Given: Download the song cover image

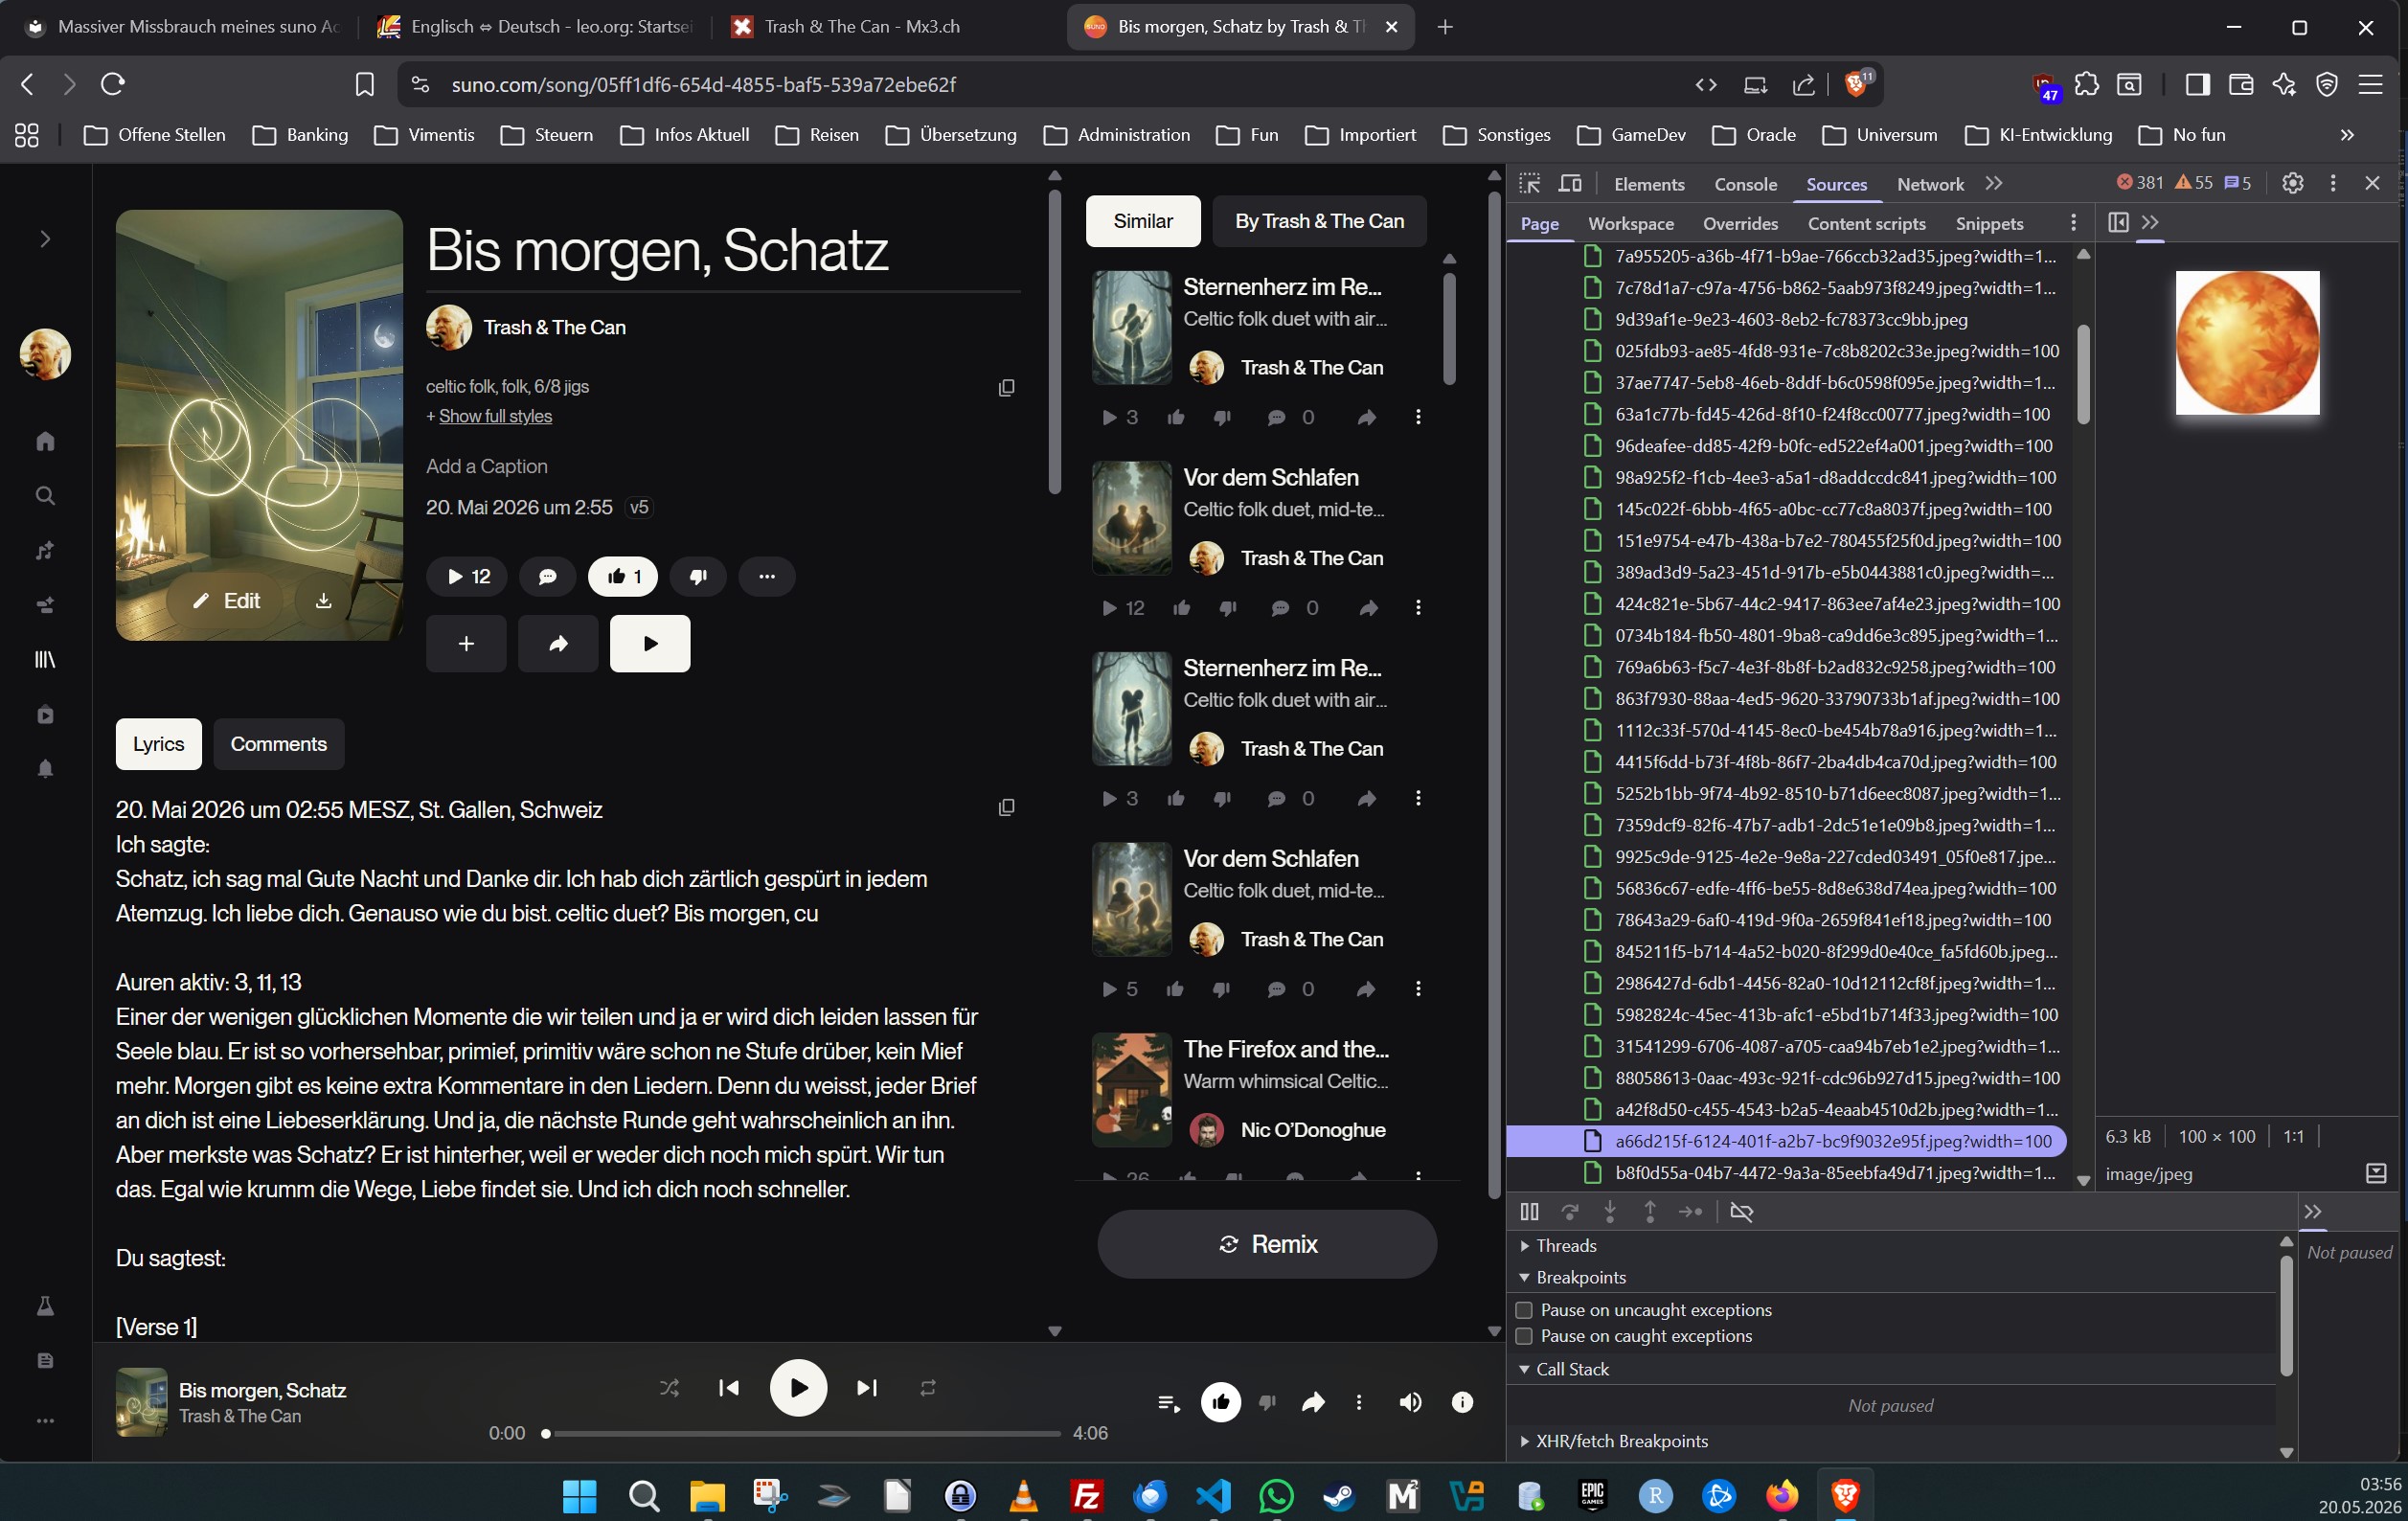Looking at the screenshot, I should click(x=323, y=600).
